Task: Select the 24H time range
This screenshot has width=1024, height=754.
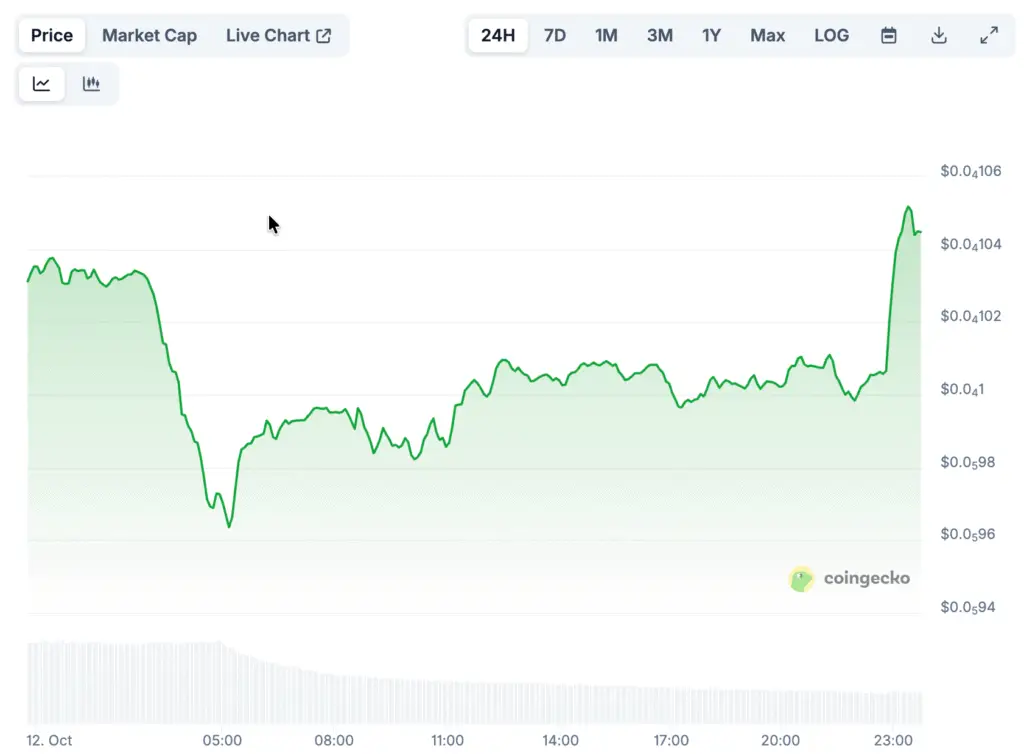Action: pyautogui.click(x=498, y=36)
